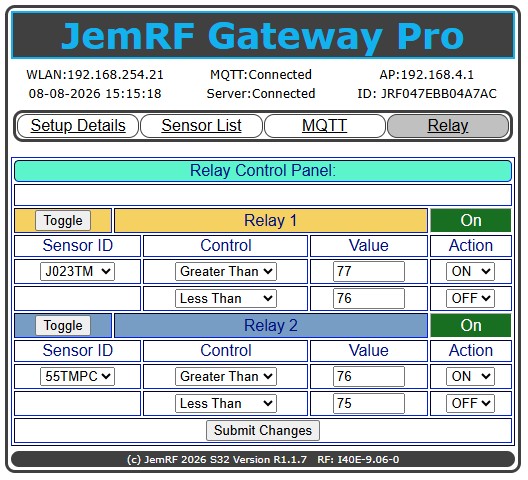Image resolution: width=528 pixels, height=480 pixels.
Task: Select the Relay tab
Action: coord(448,126)
